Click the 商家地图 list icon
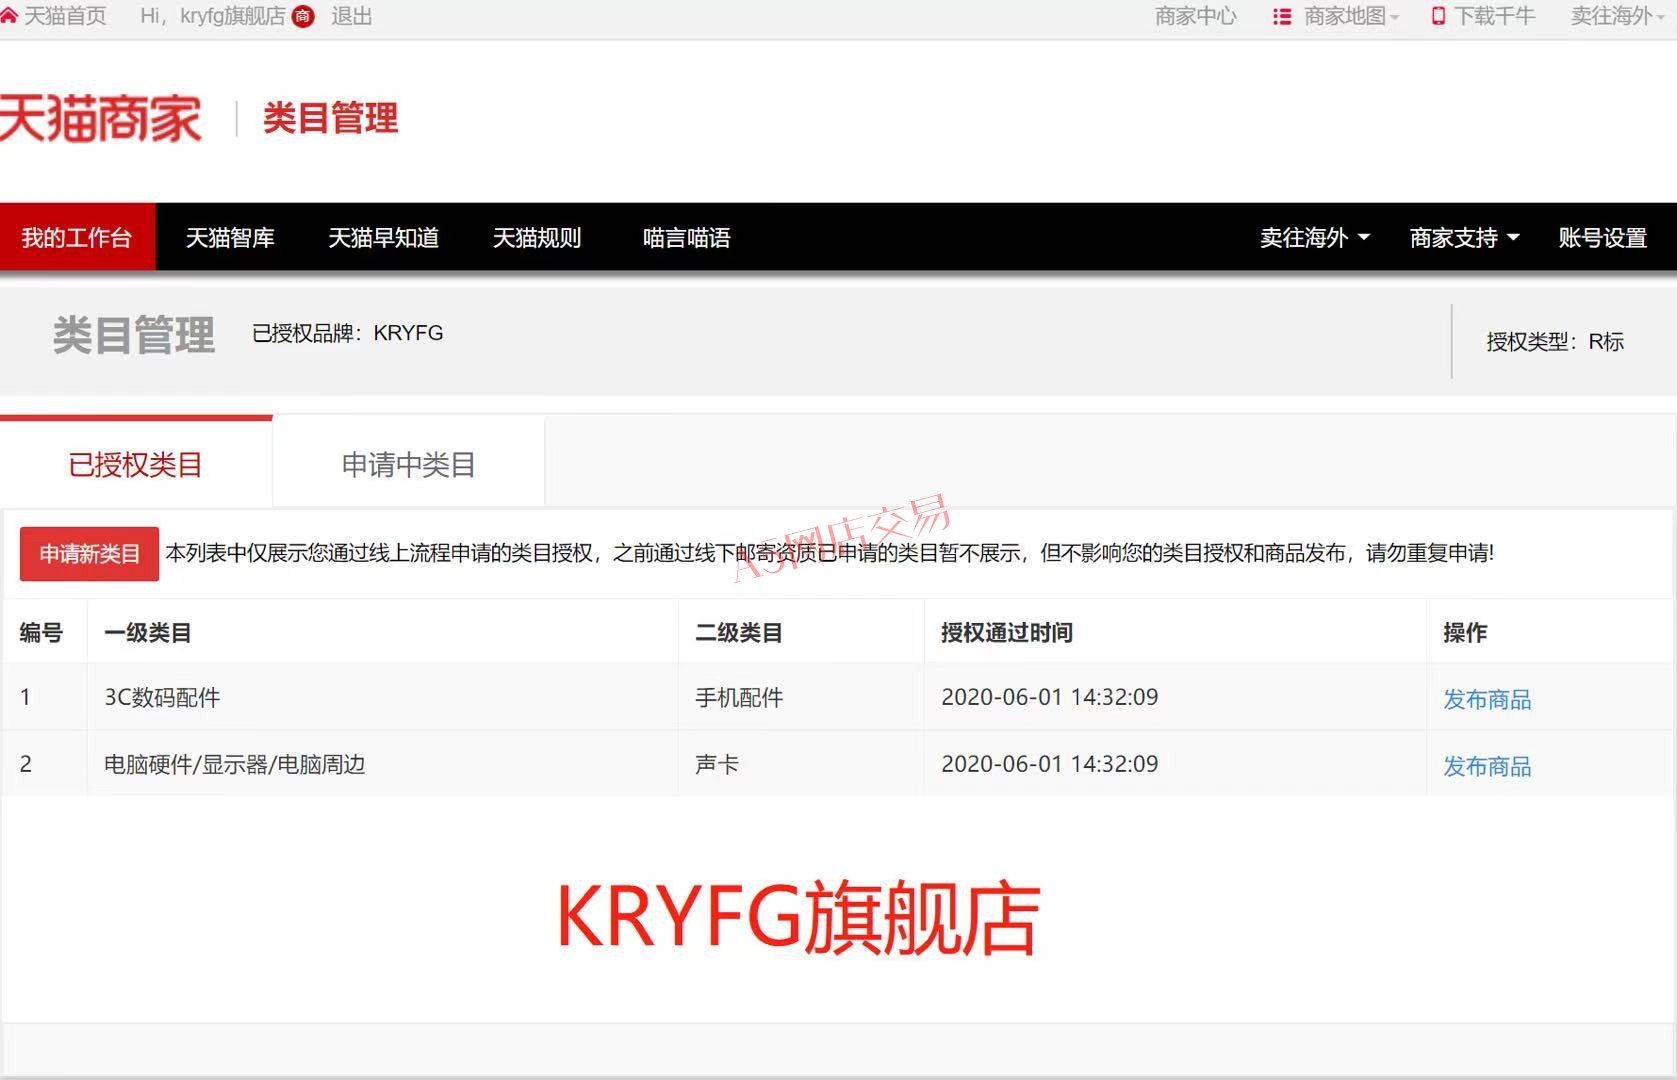This screenshot has width=1677, height=1080. (1282, 16)
